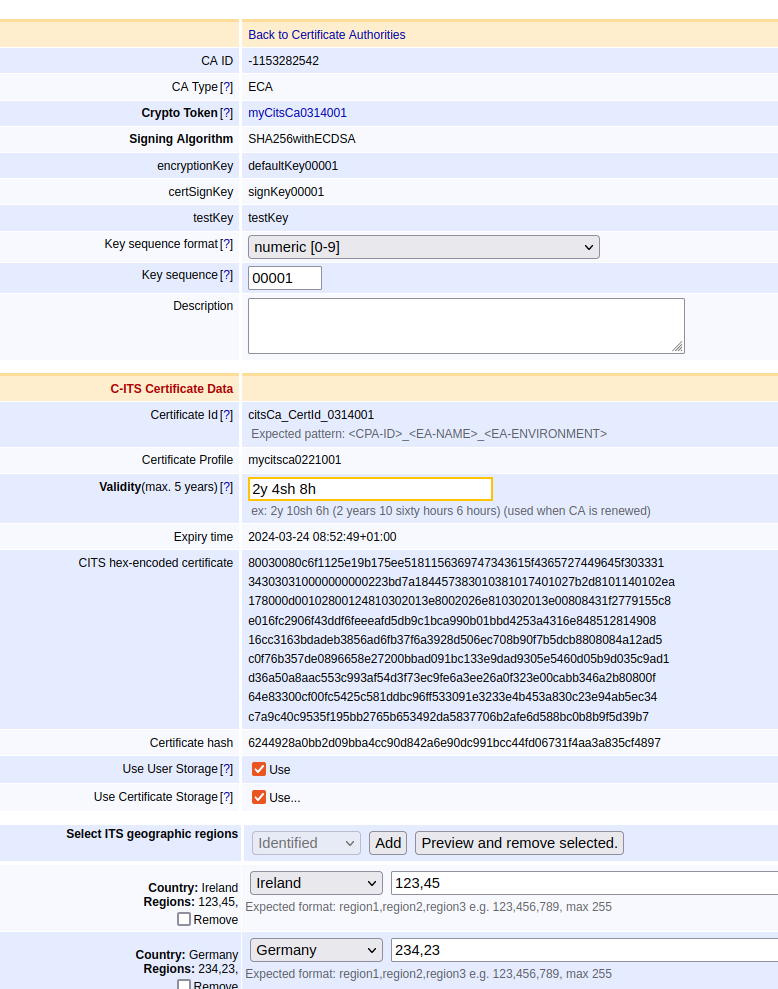Image resolution: width=778 pixels, height=989 pixels.
Task: Toggle the Use Certificate Storage checkbox
Action: click(x=259, y=797)
